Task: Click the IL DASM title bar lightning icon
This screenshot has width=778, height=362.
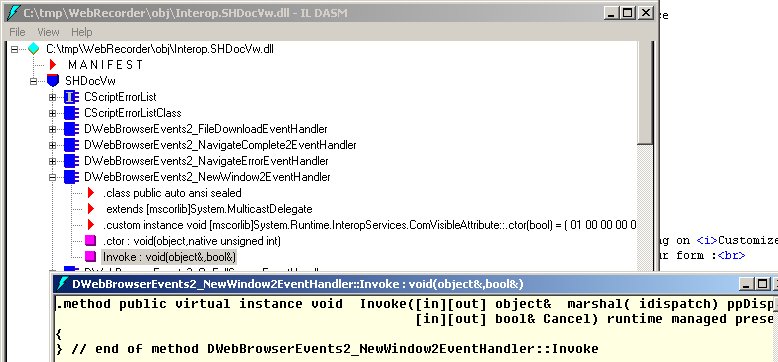Action: coord(13,13)
